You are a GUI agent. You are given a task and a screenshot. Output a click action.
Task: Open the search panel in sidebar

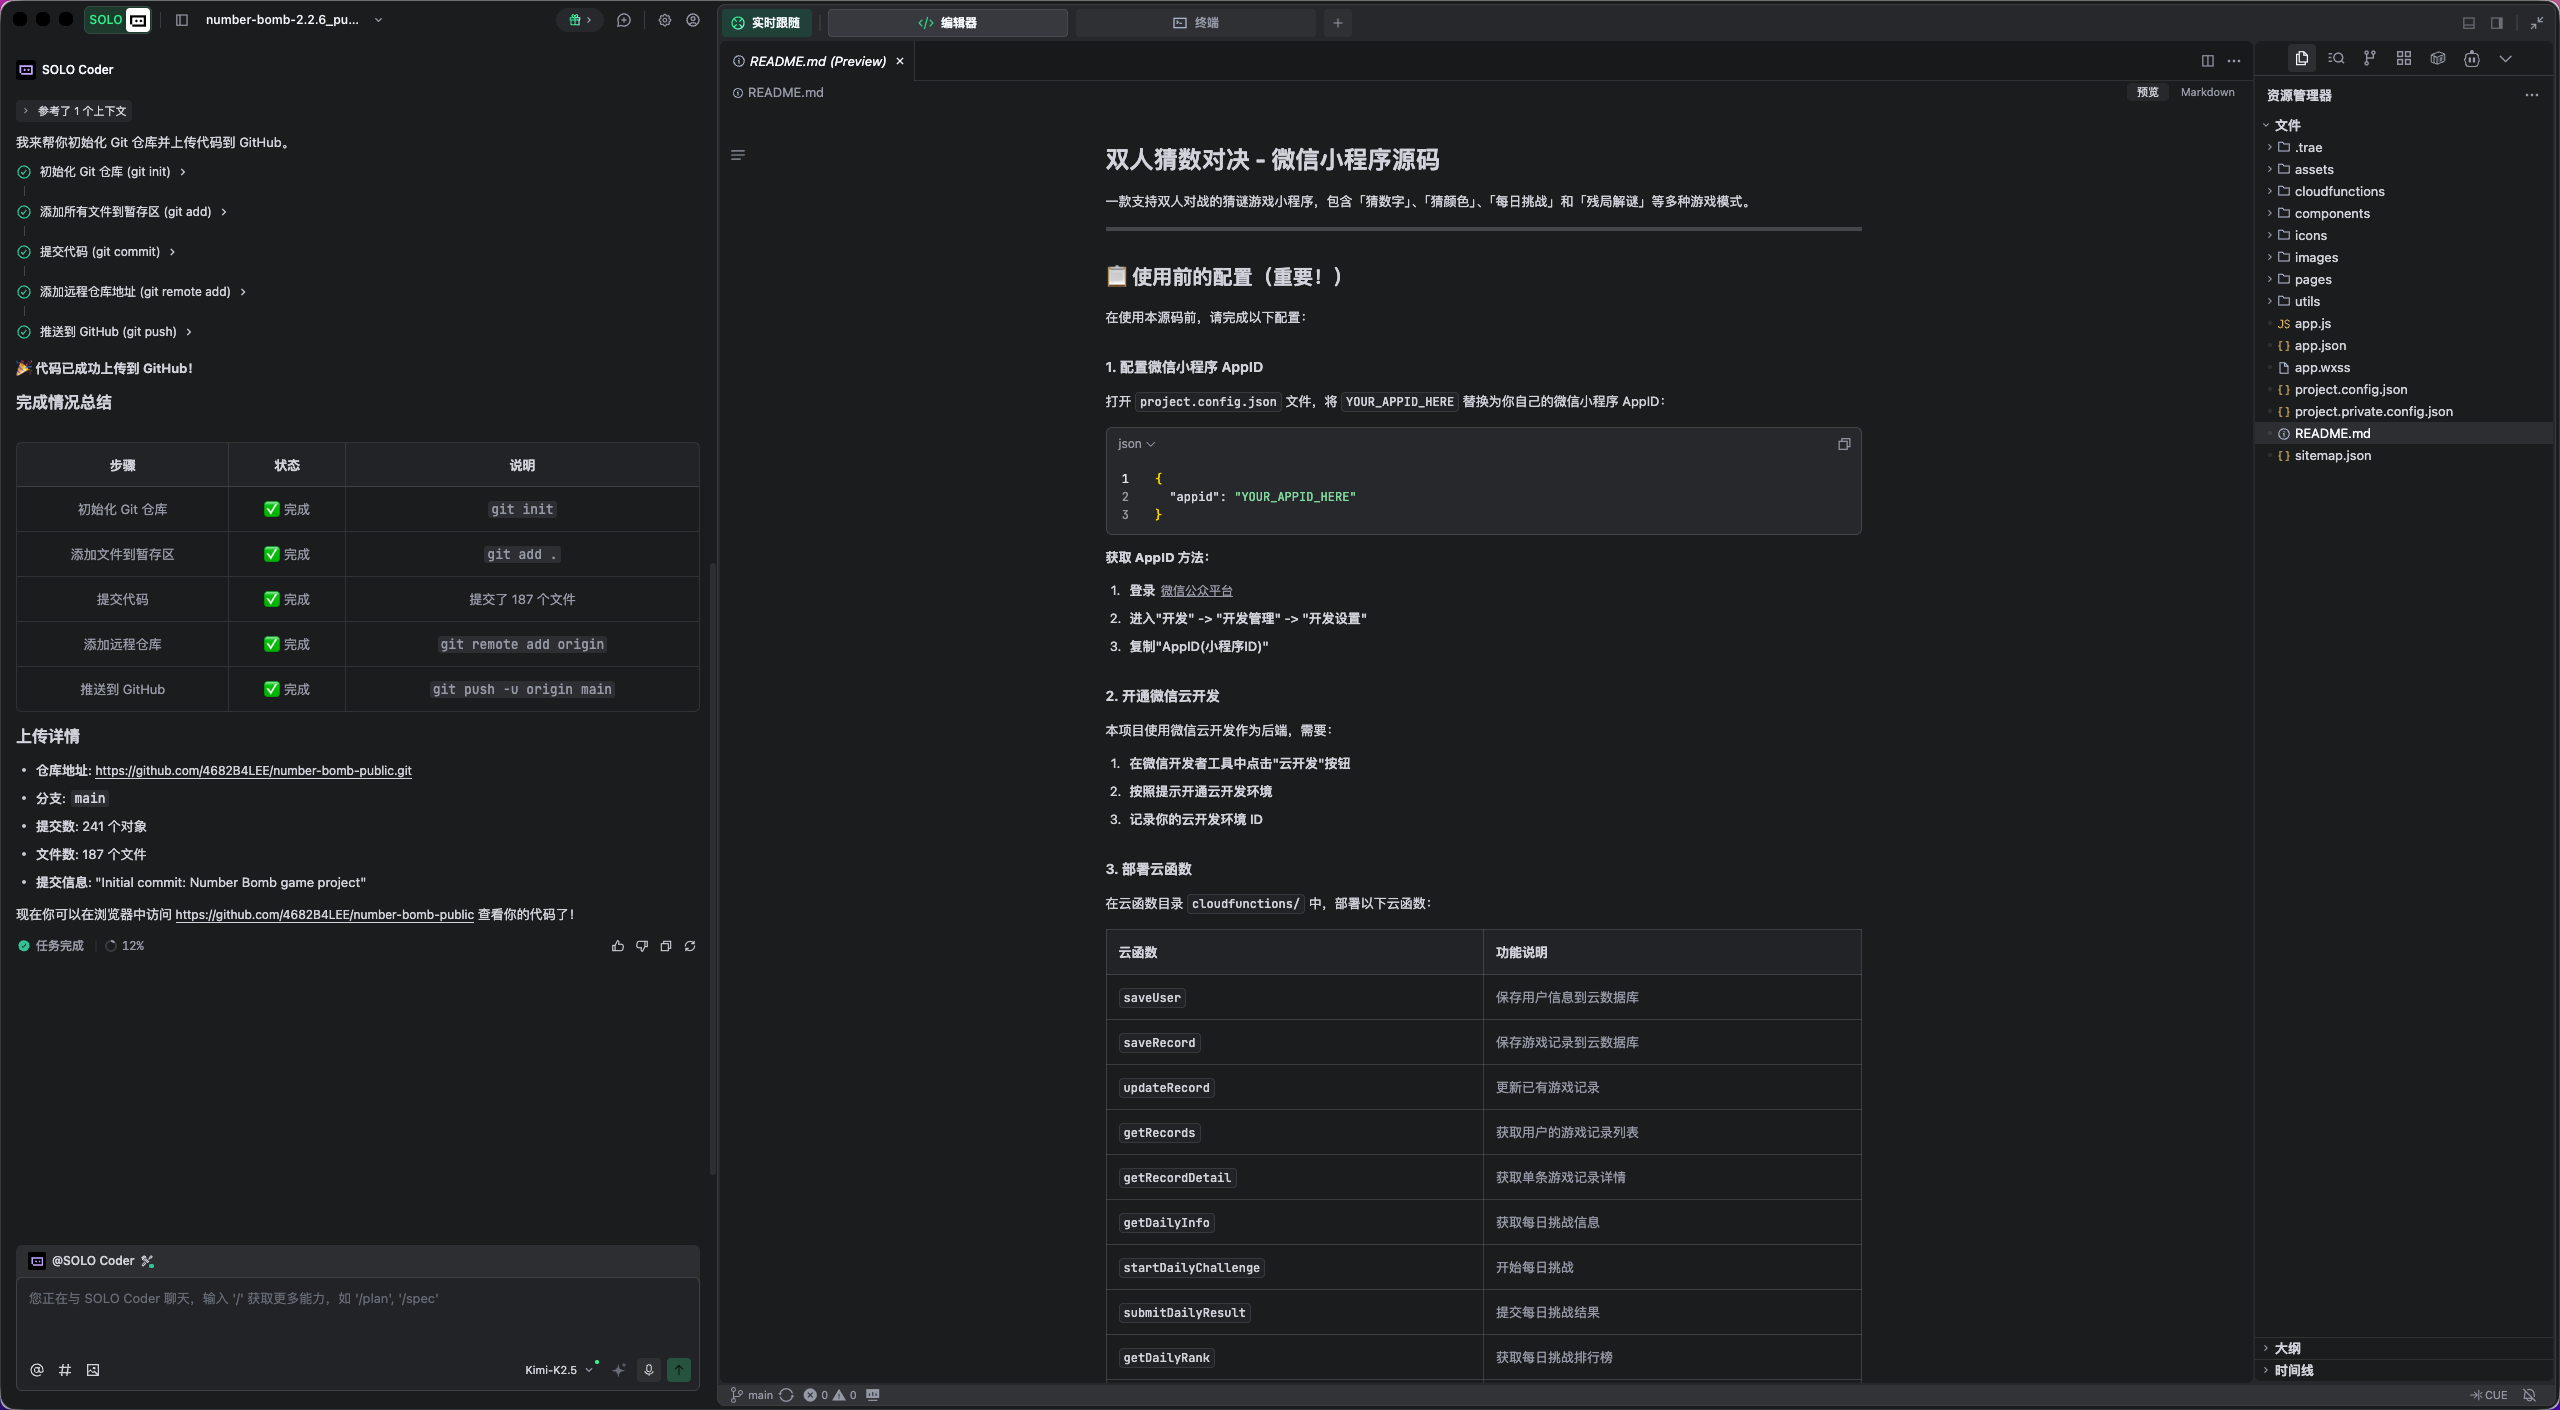pos(2335,59)
